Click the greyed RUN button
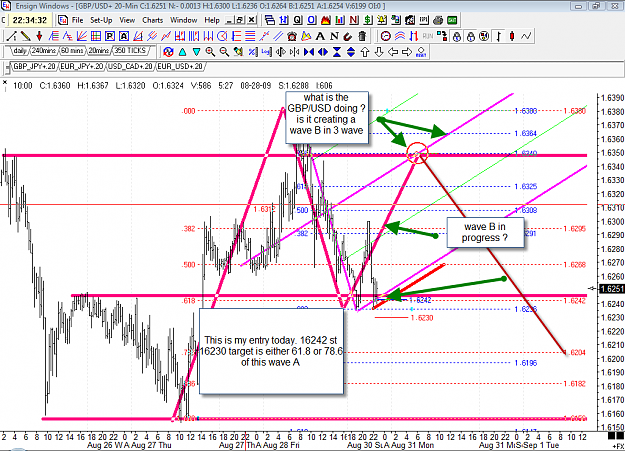The width and height of the screenshot is (625, 451). pyautogui.click(x=428, y=36)
